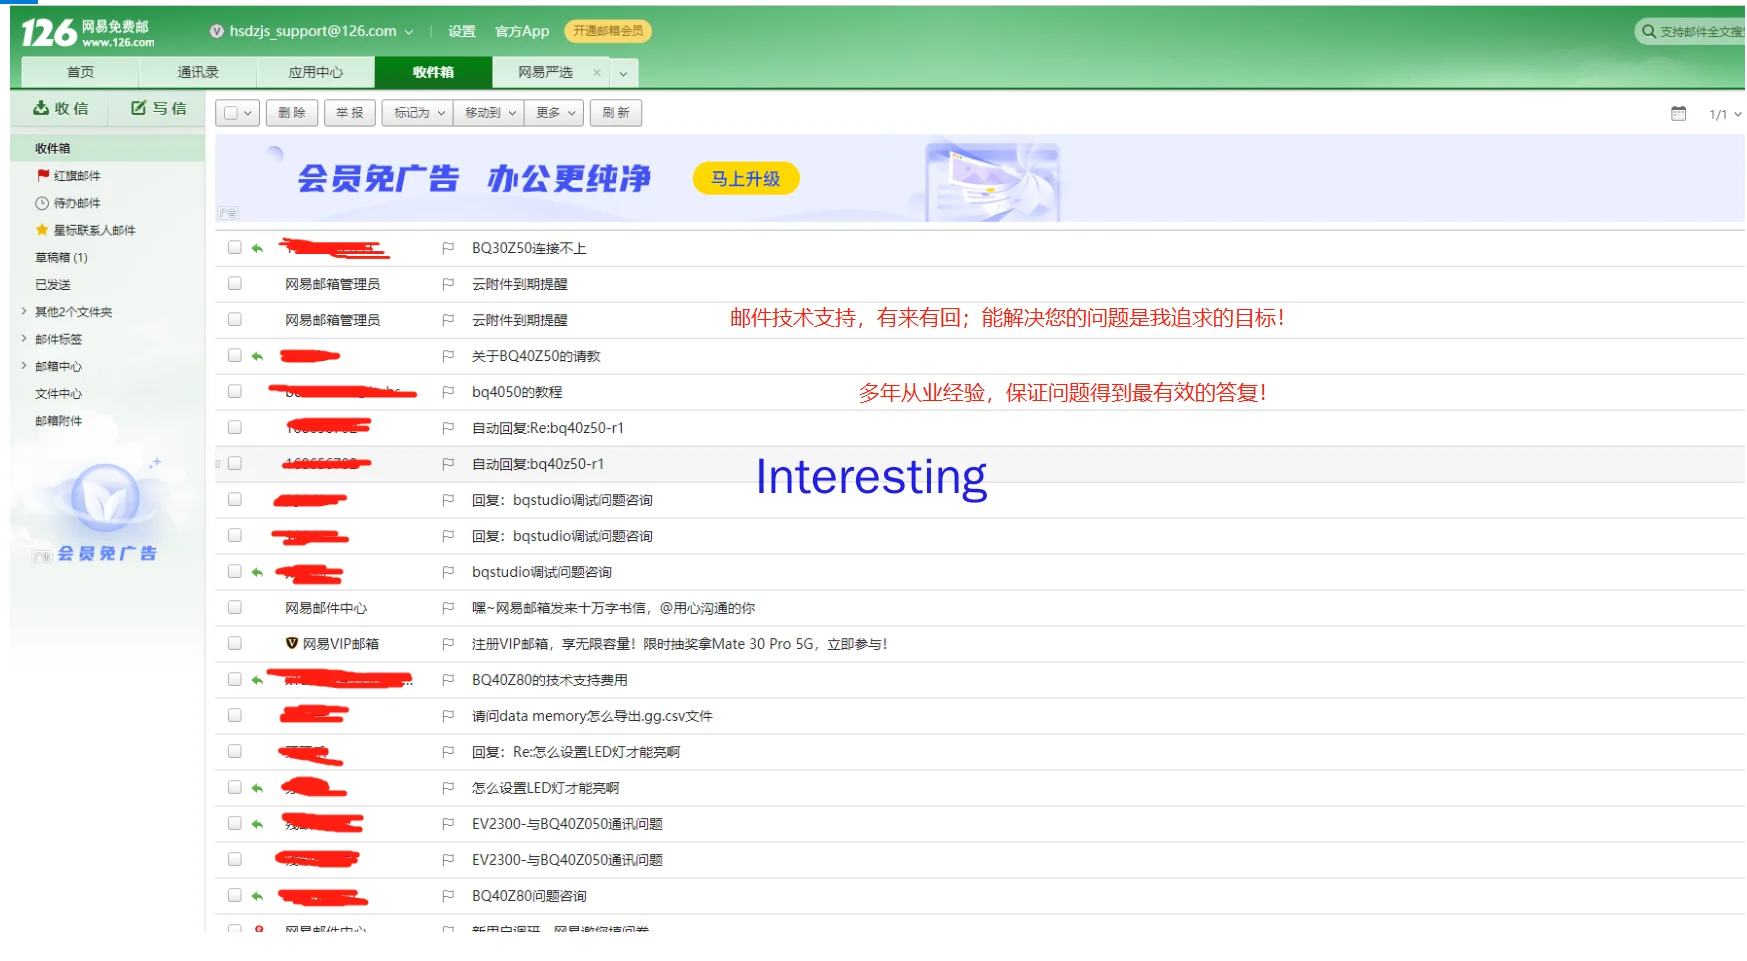This screenshot has width=1747, height=961.
Task: Select checkbox for BQ40Z80问题咨询 email
Action: coord(235,895)
